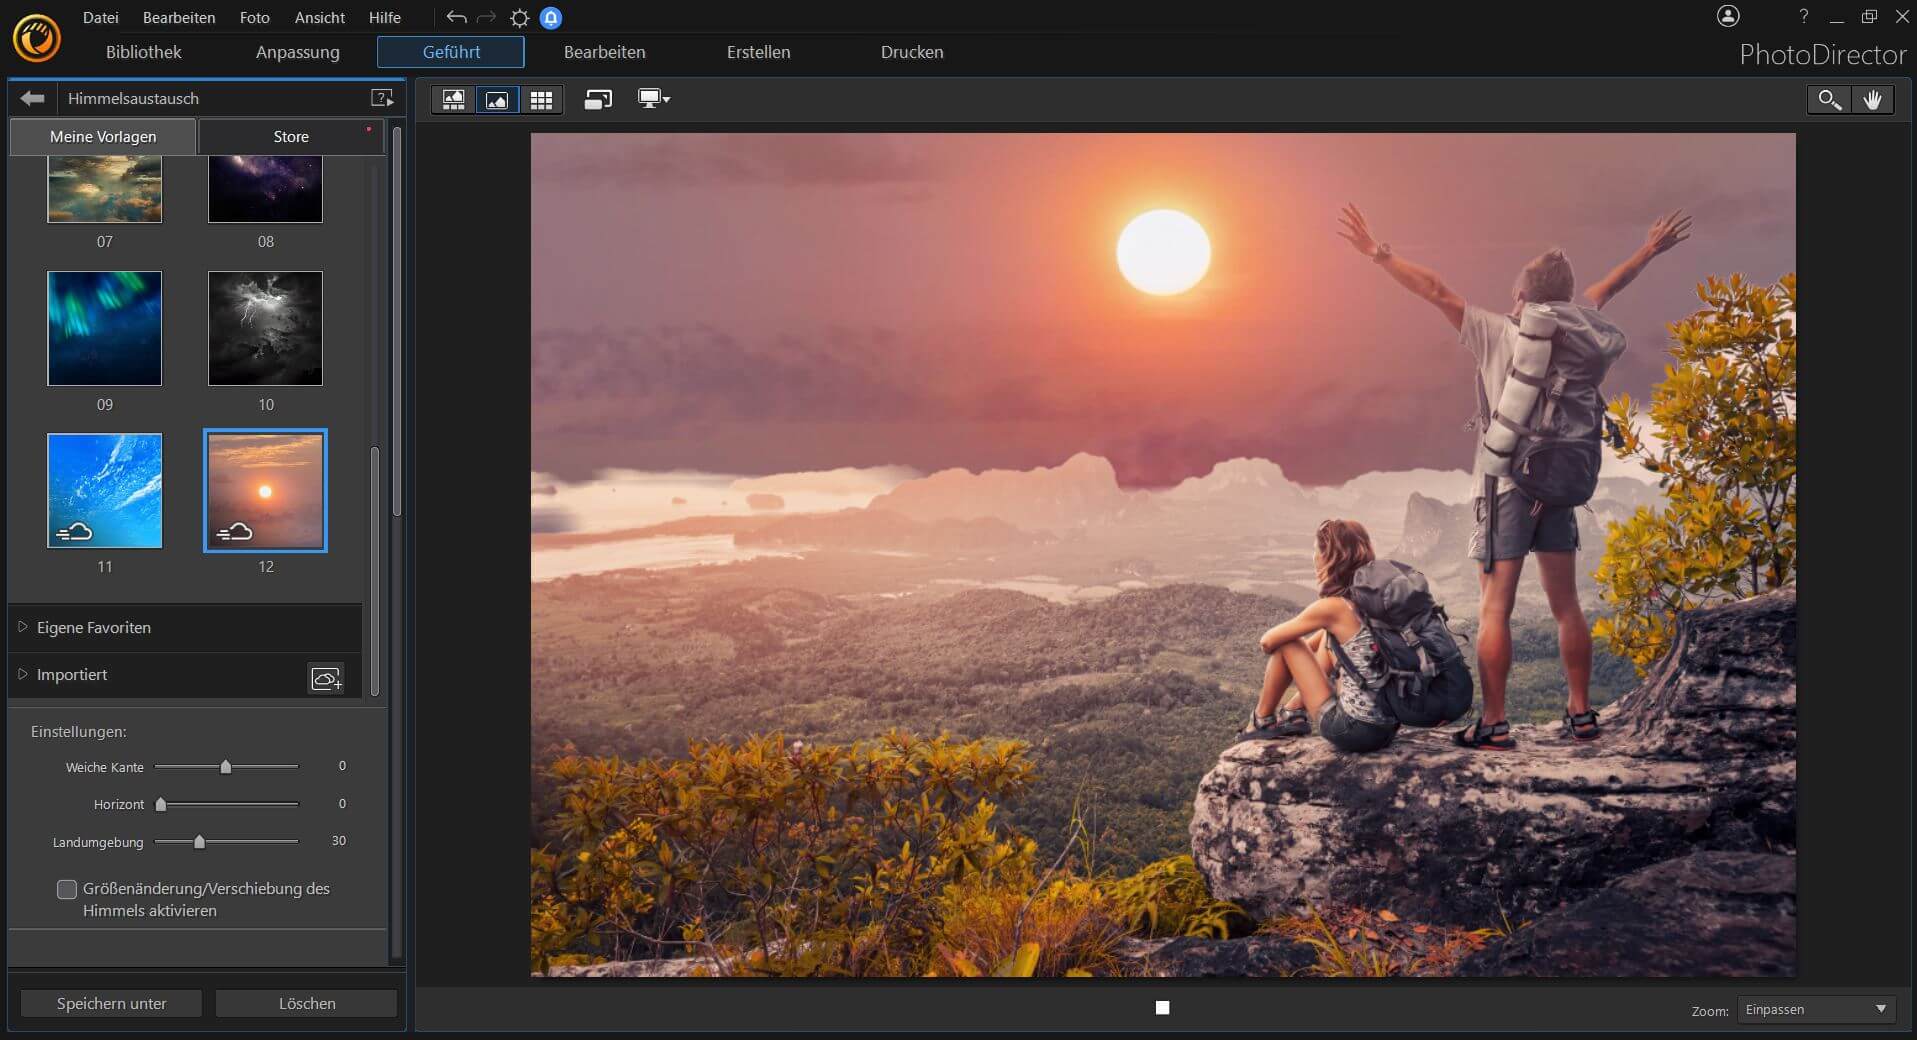Click the Horizont value 0

click(342, 804)
